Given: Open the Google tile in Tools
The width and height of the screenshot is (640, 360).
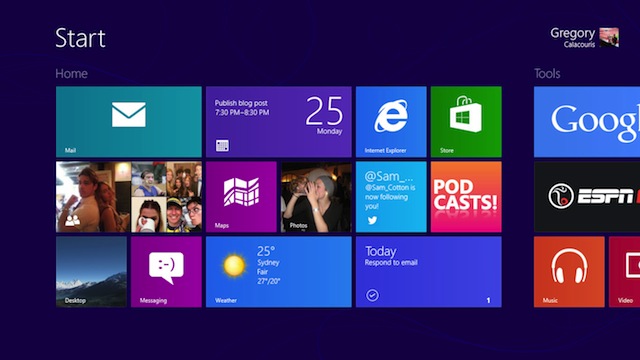Looking at the screenshot, I should [587, 122].
